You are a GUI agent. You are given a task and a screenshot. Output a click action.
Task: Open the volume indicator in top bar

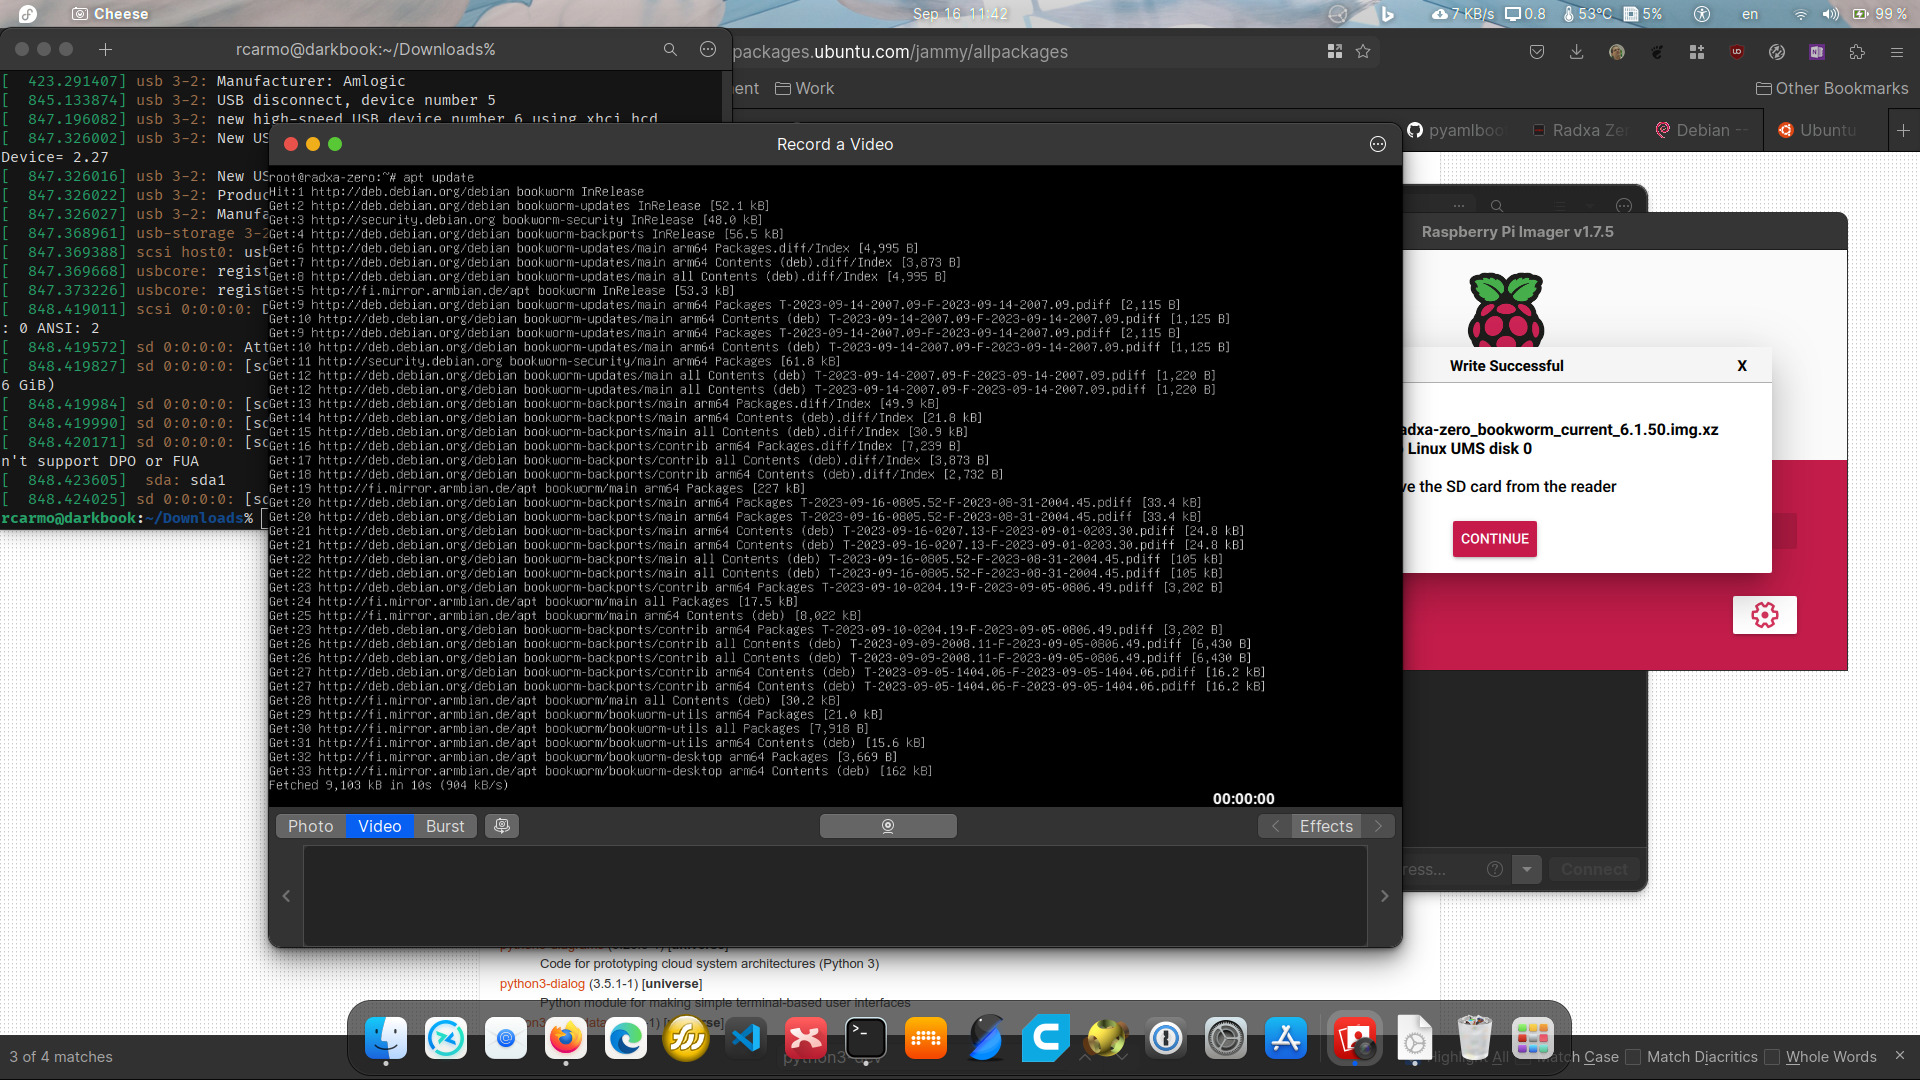point(1831,14)
